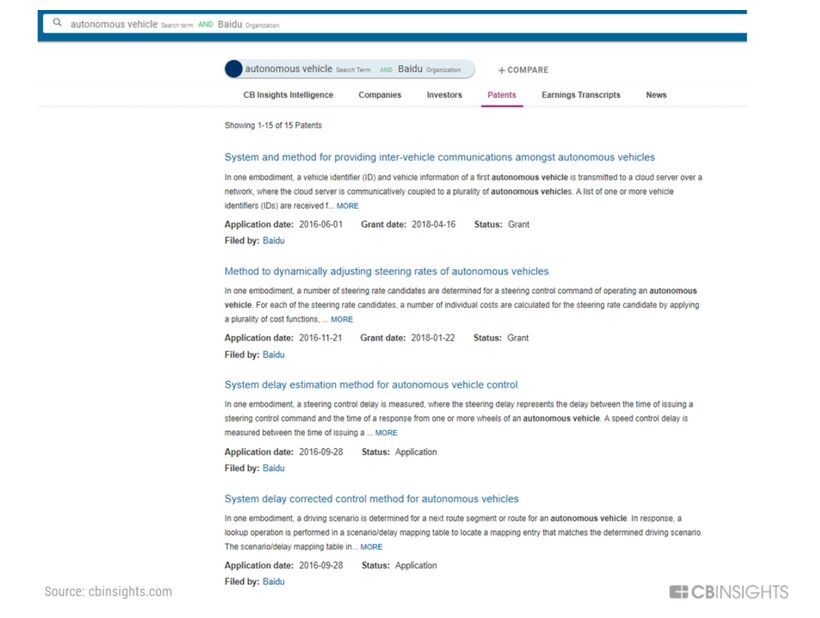This screenshot has width=820, height=618.
Task: Click Status Grant of inter-vehicle patent
Action: [x=518, y=224]
